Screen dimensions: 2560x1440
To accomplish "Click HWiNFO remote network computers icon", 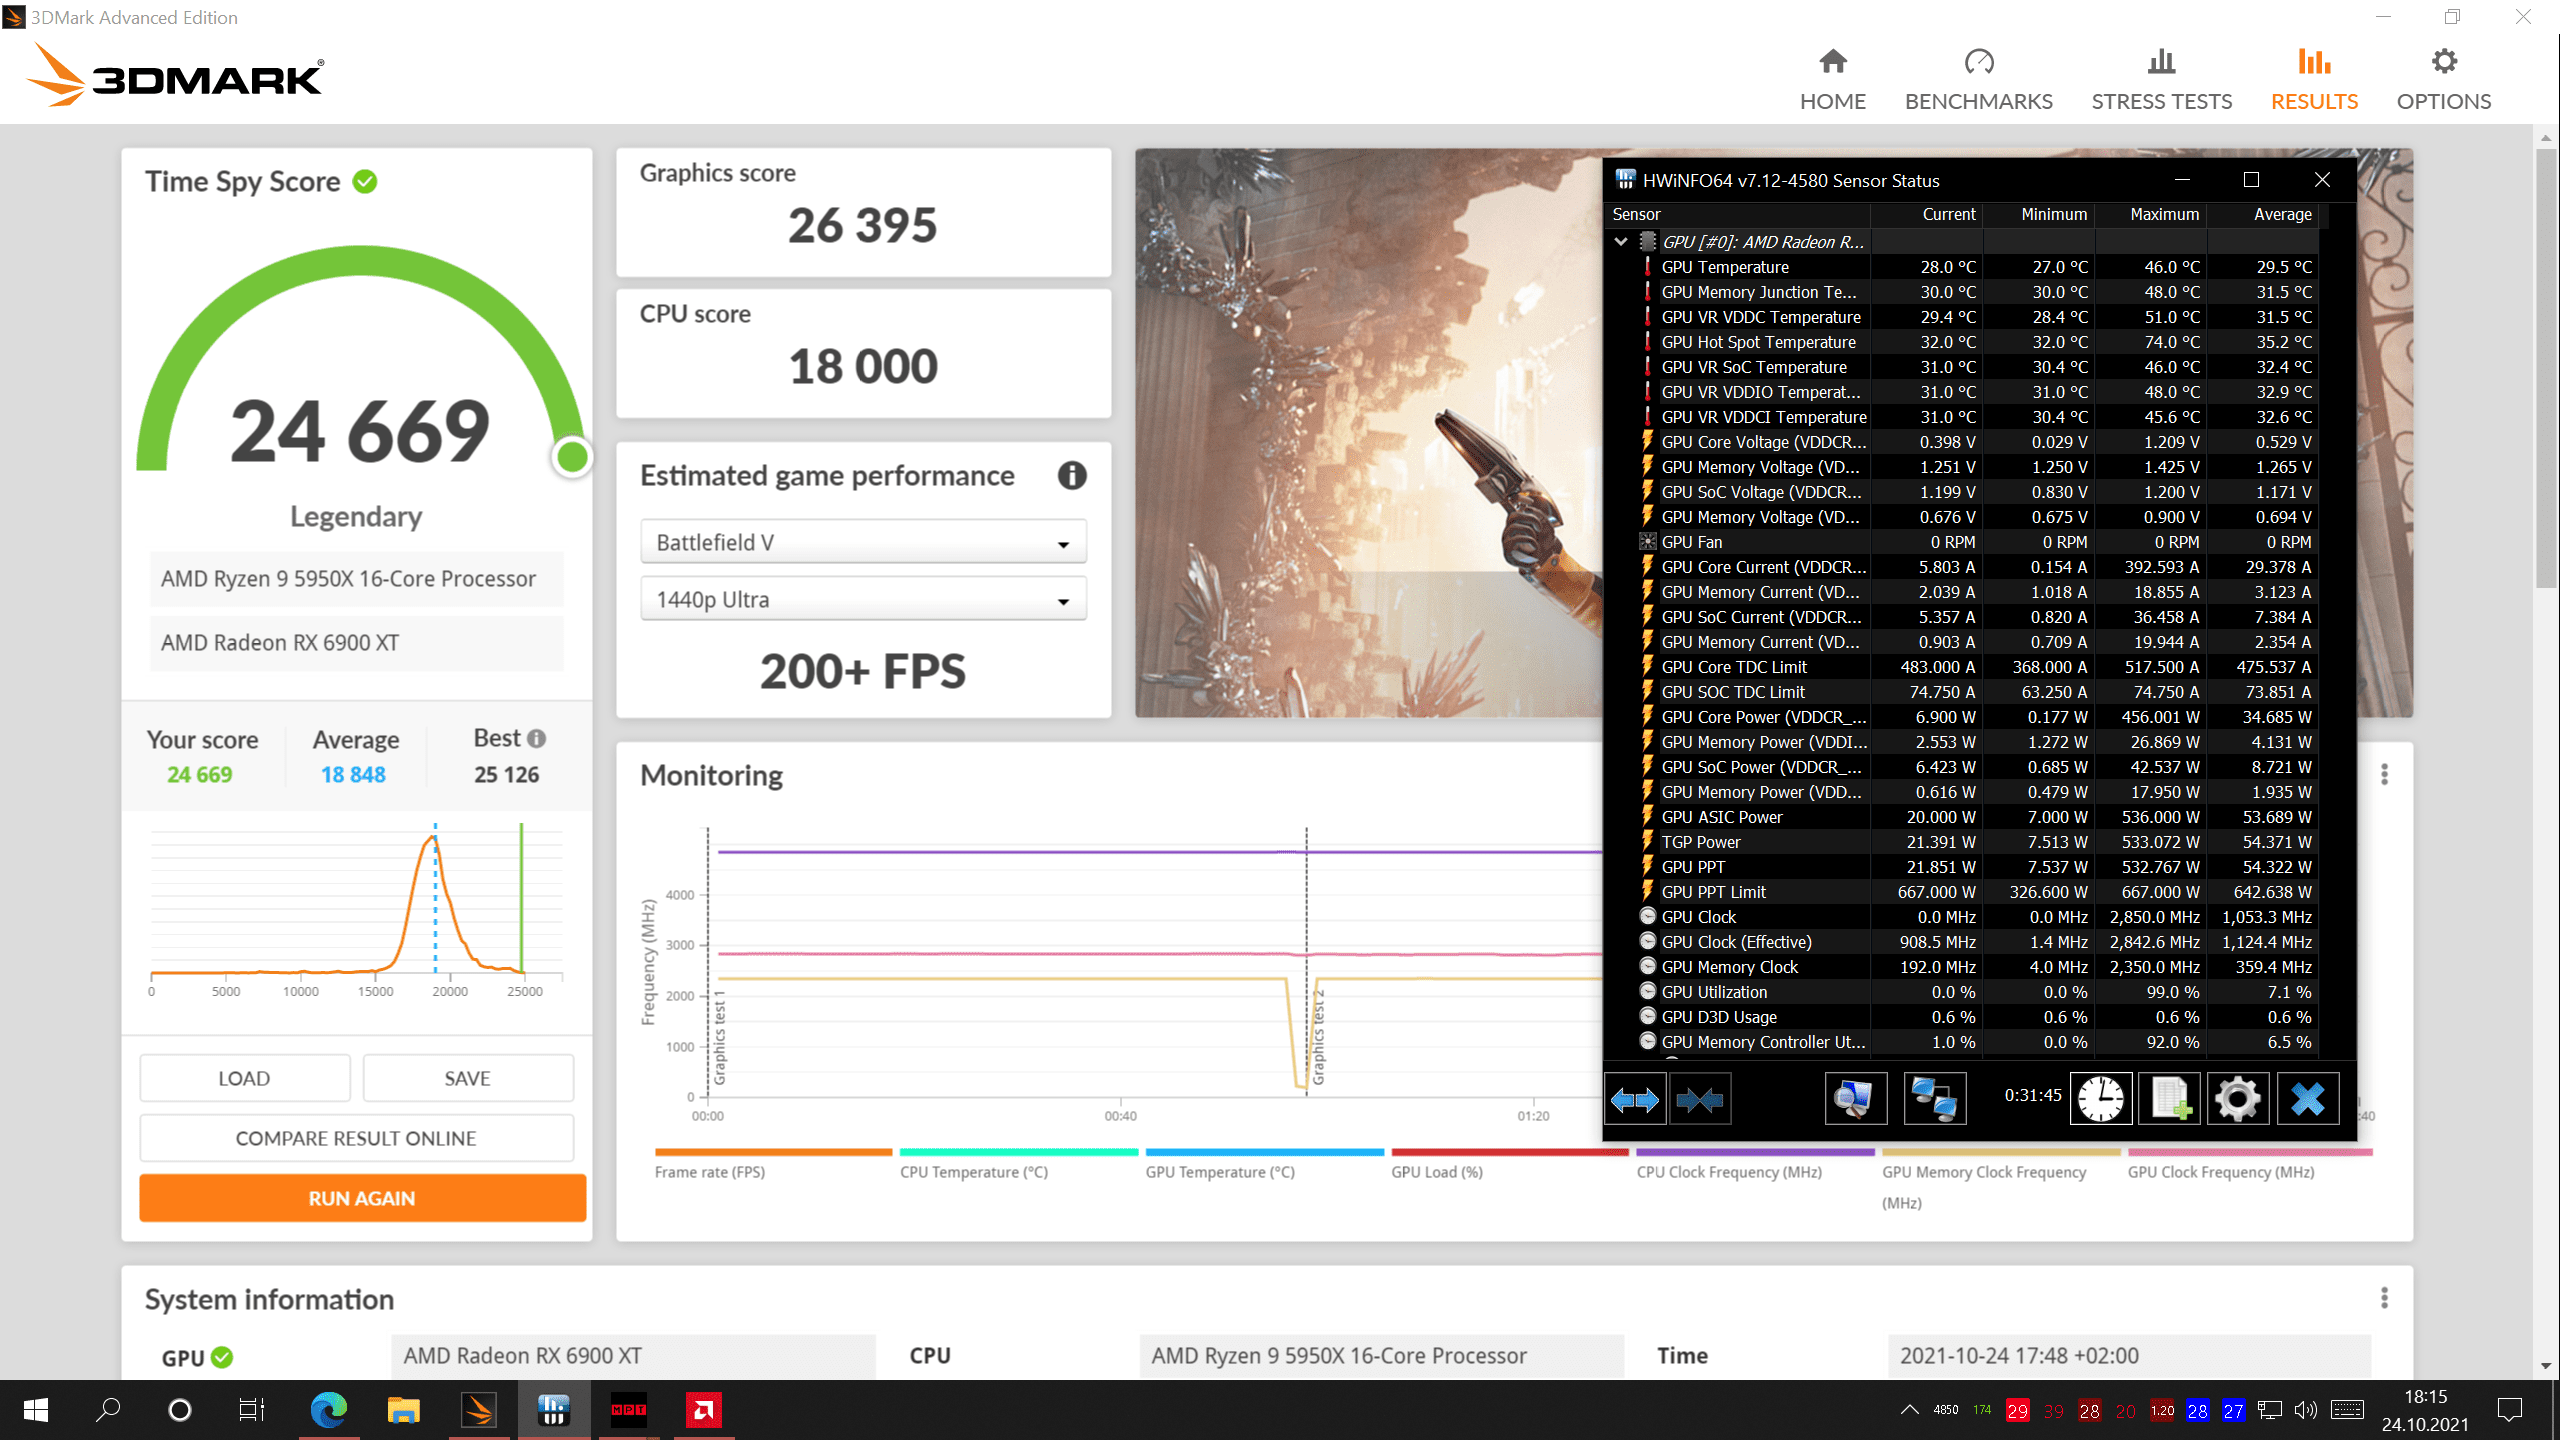I will pos(1934,1099).
